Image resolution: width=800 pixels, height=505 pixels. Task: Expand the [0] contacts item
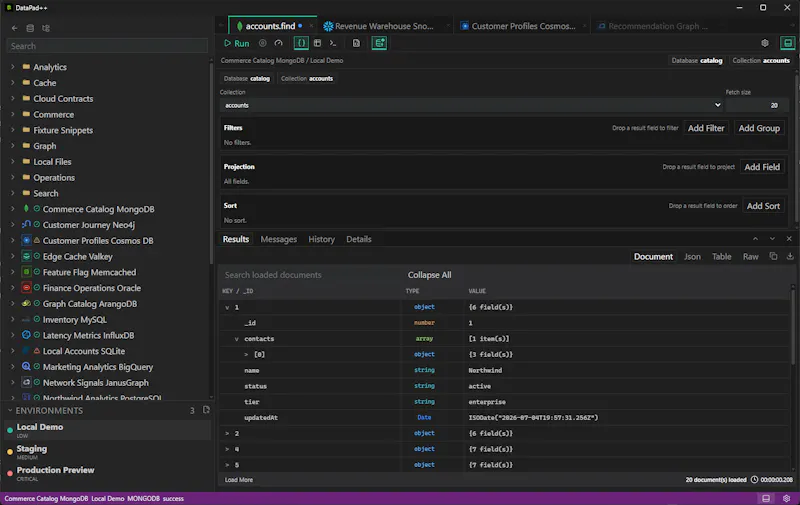pyautogui.click(x=246, y=355)
